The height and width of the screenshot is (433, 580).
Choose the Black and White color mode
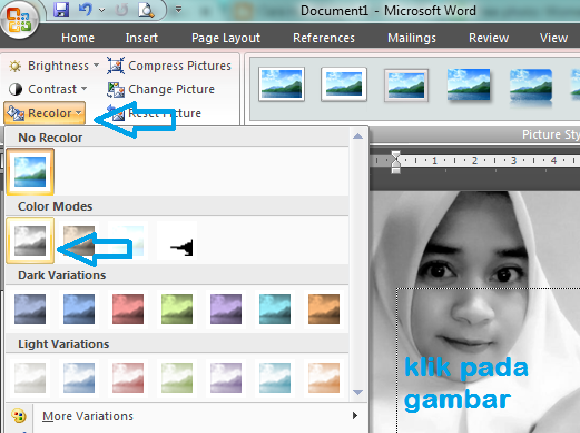click(x=177, y=240)
